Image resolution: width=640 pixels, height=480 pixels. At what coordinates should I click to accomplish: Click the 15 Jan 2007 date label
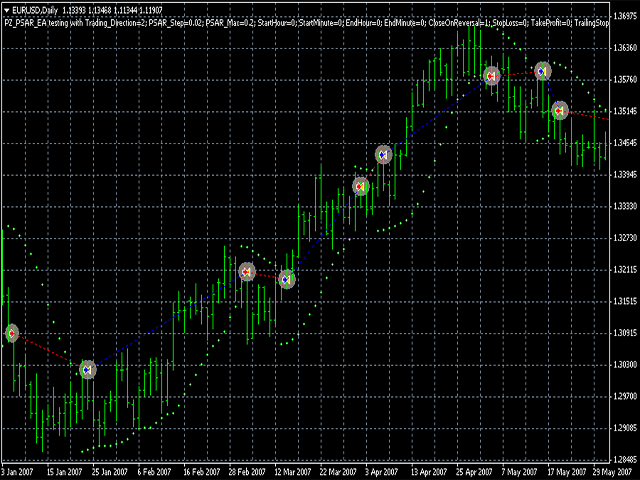[x=63, y=473]
